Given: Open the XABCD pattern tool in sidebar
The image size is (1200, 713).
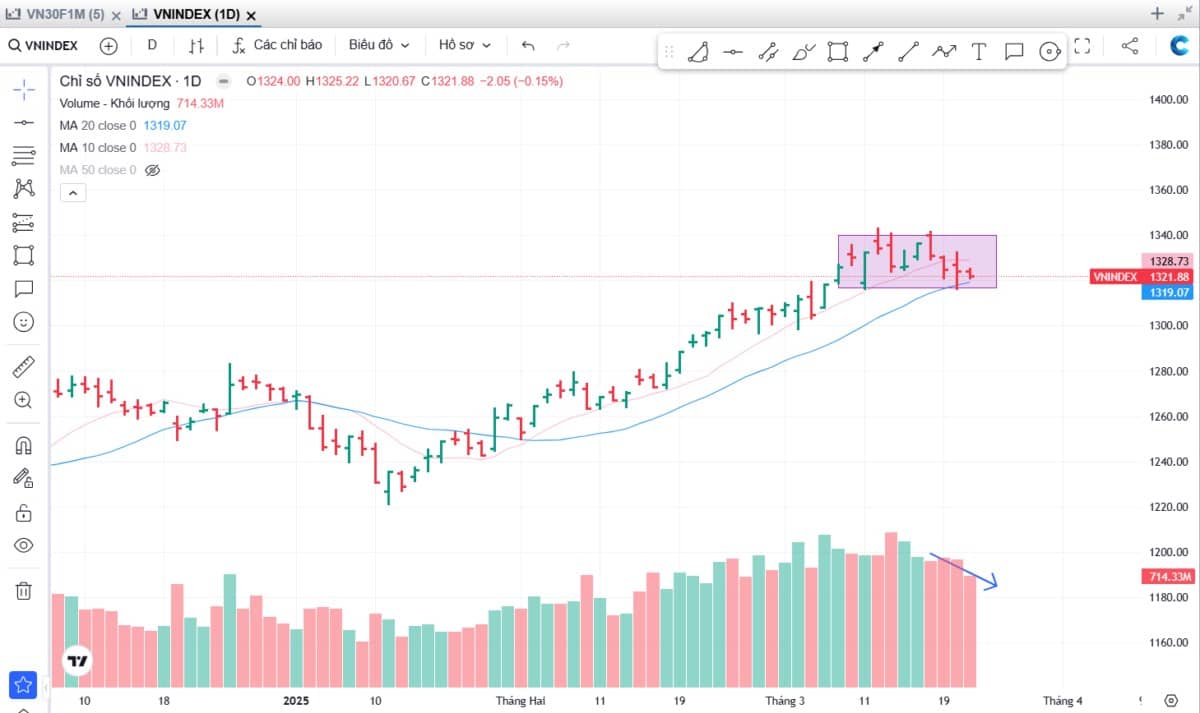Looking at the screenshot, I should (24, 188).
